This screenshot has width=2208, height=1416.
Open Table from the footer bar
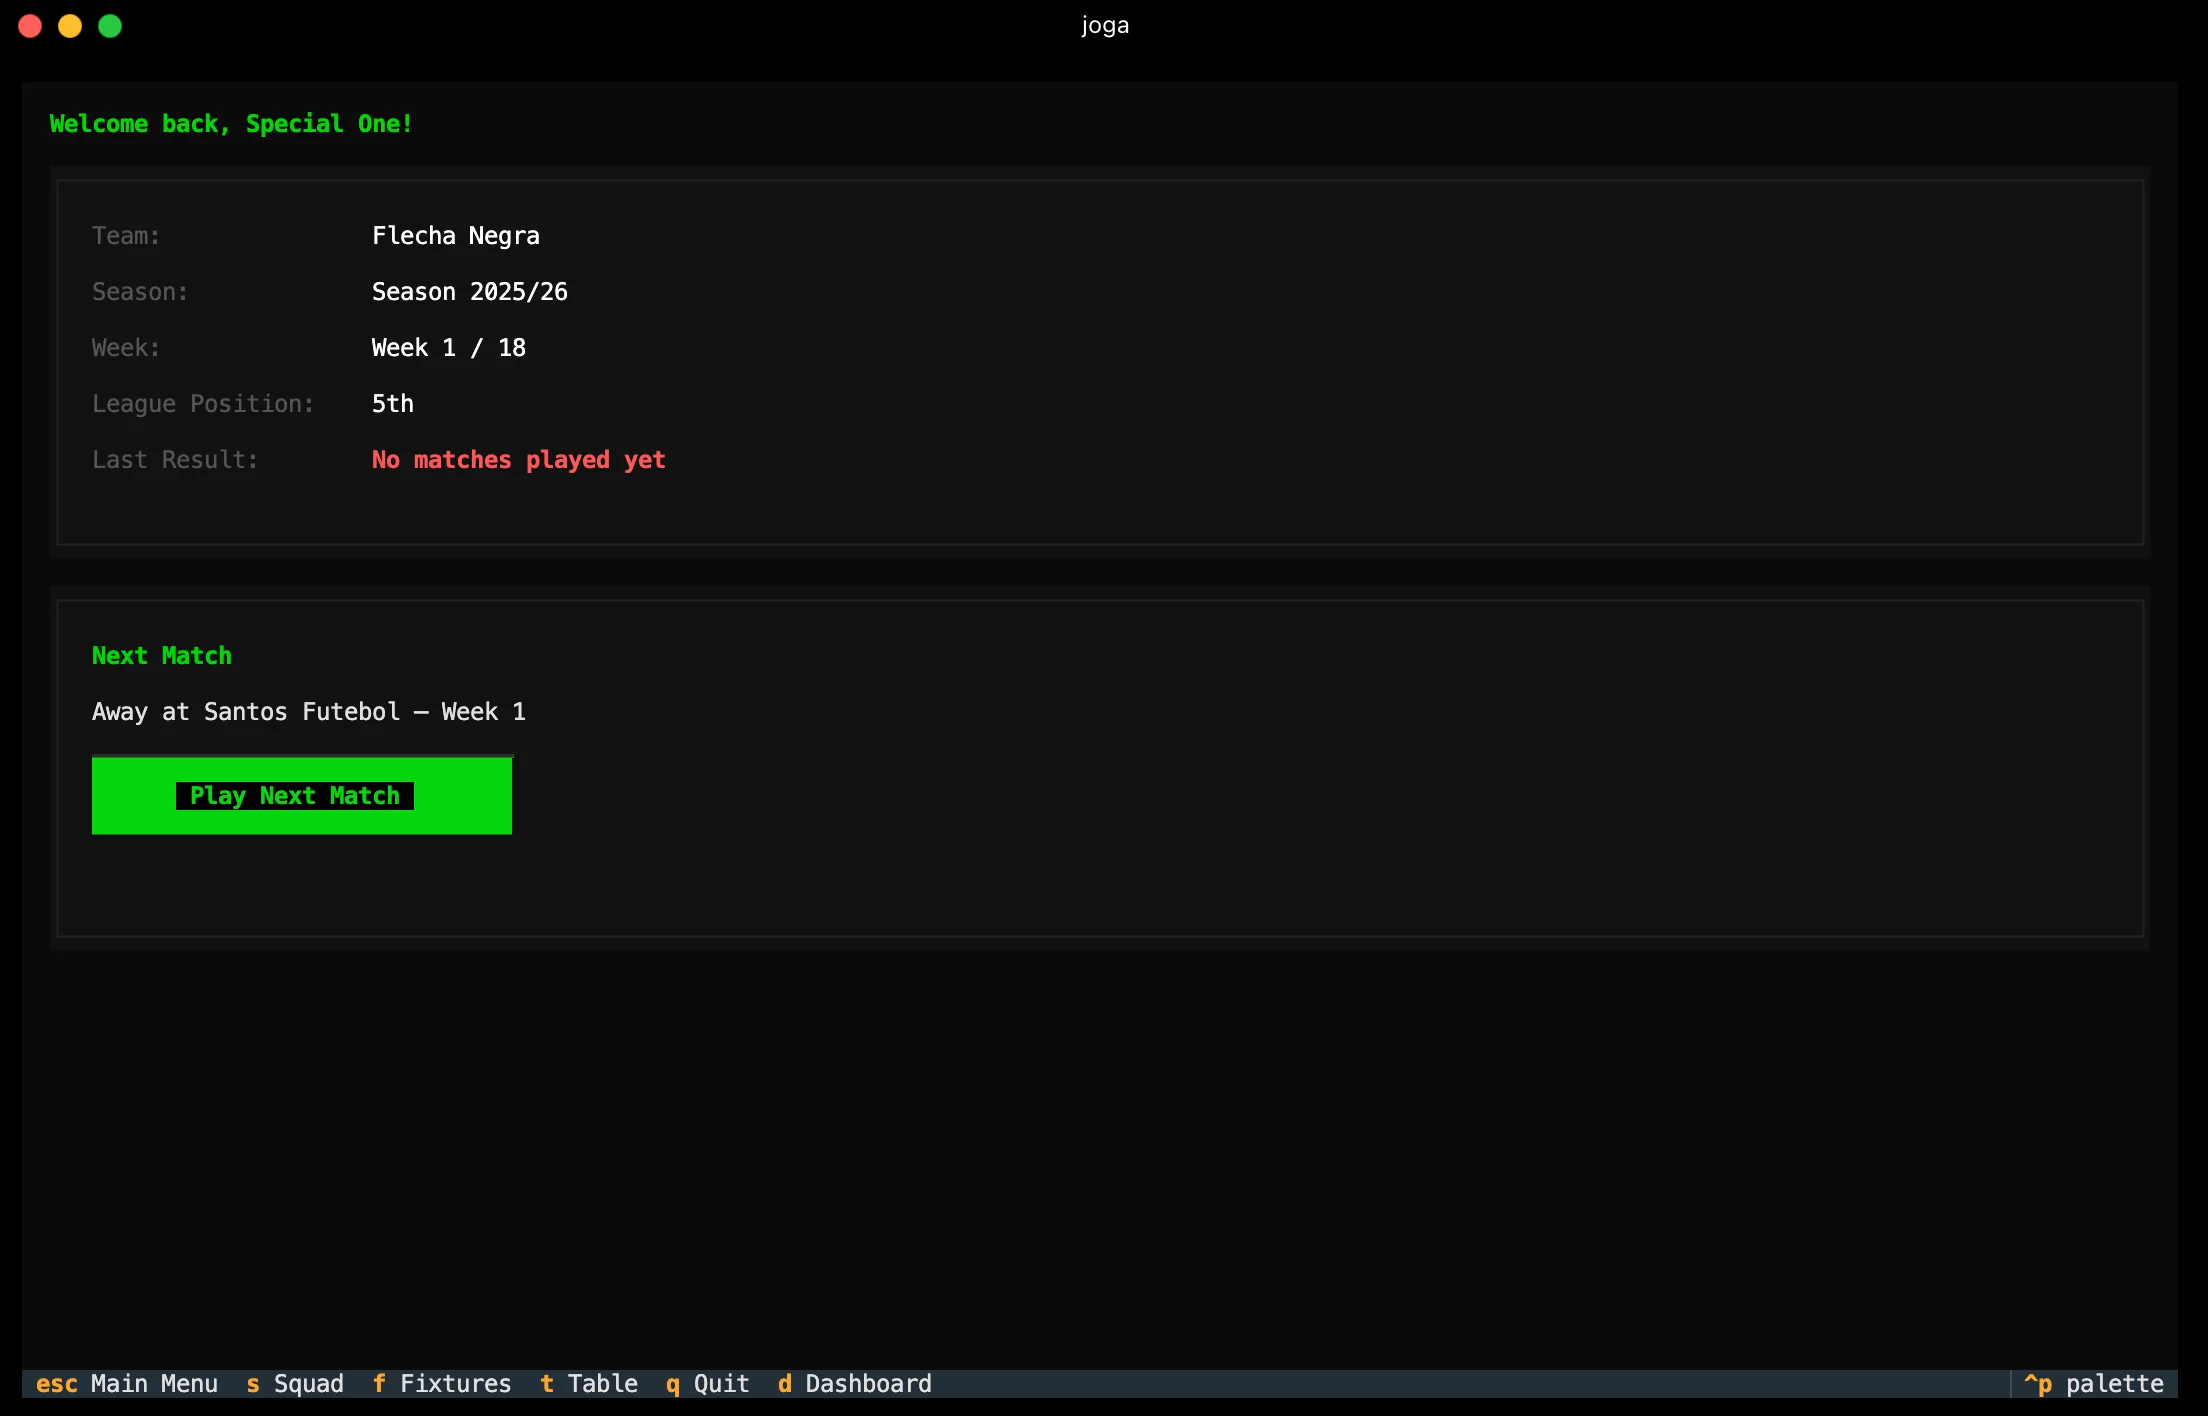point(589,1384)
